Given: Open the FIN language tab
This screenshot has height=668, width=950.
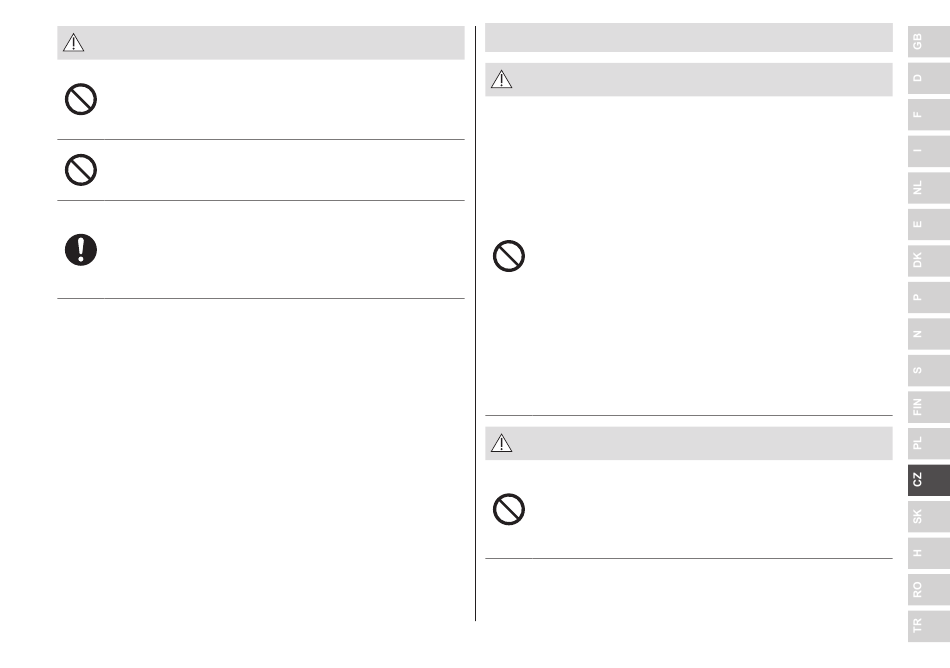Looking at the screenshot, I should coord(929,407).
